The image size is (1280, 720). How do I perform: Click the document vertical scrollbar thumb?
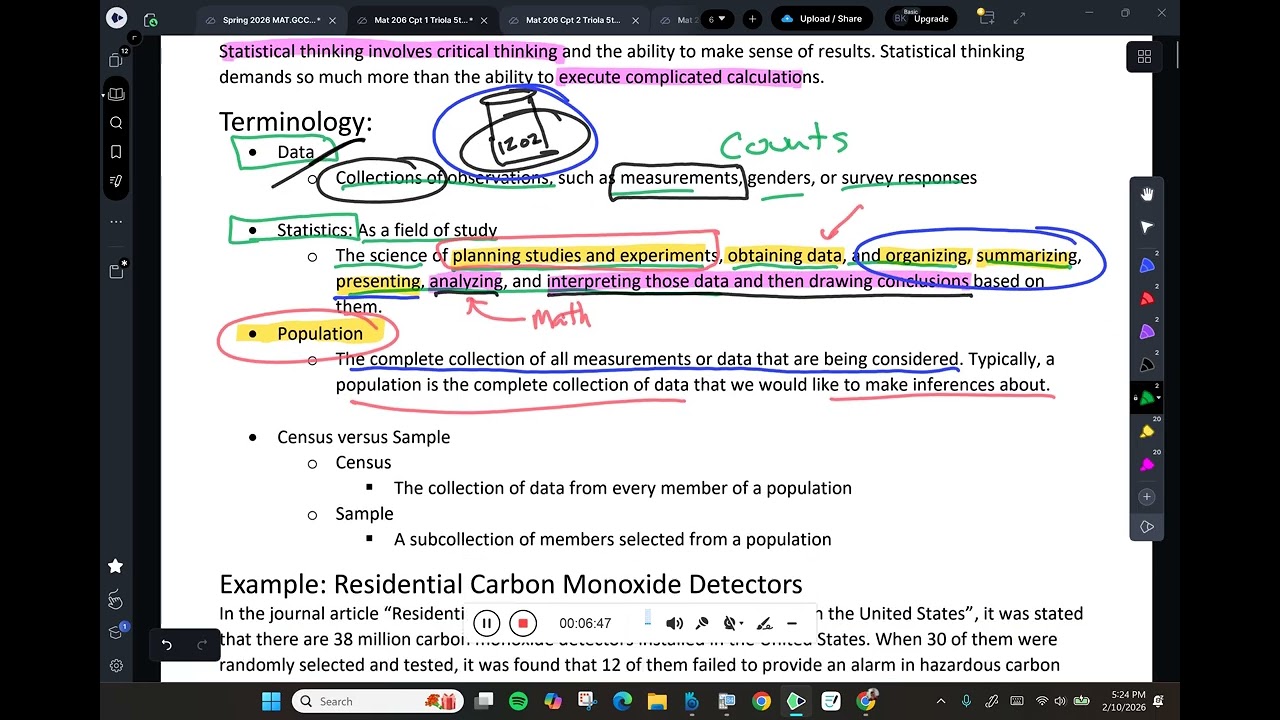(x=1177, y=55)
